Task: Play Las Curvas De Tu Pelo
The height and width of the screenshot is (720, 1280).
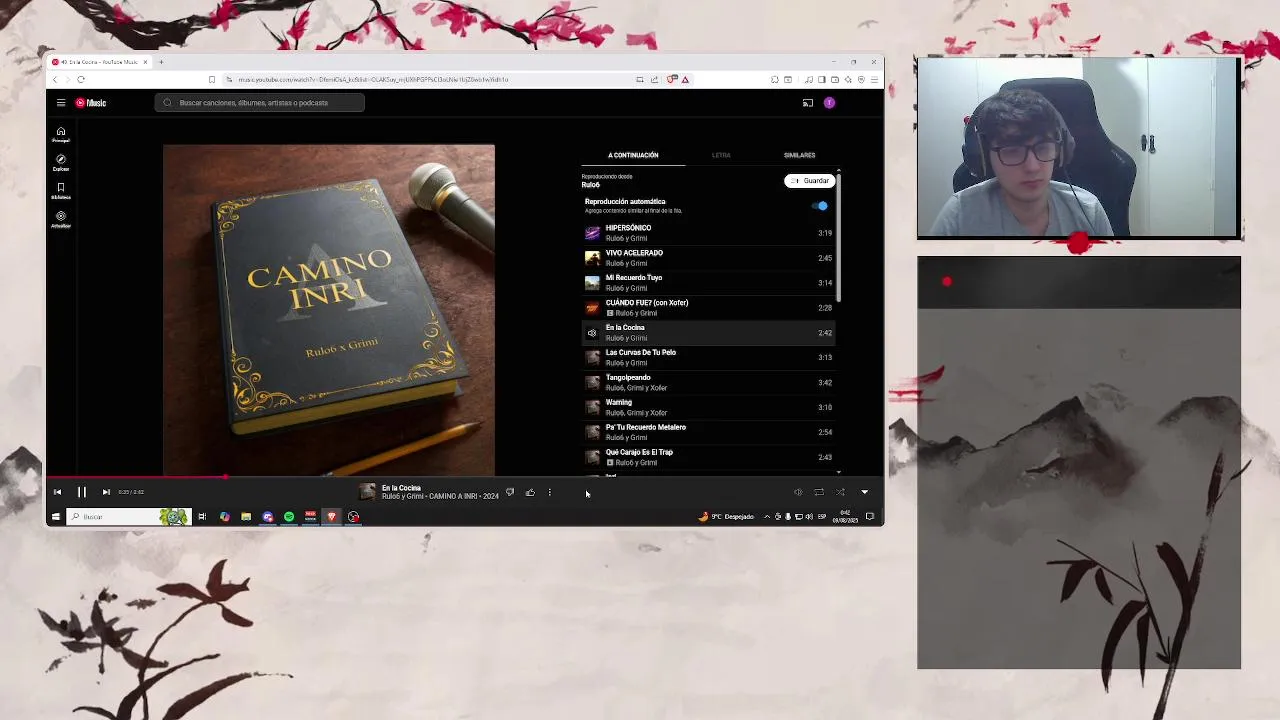Action: [x=709, y=357]
